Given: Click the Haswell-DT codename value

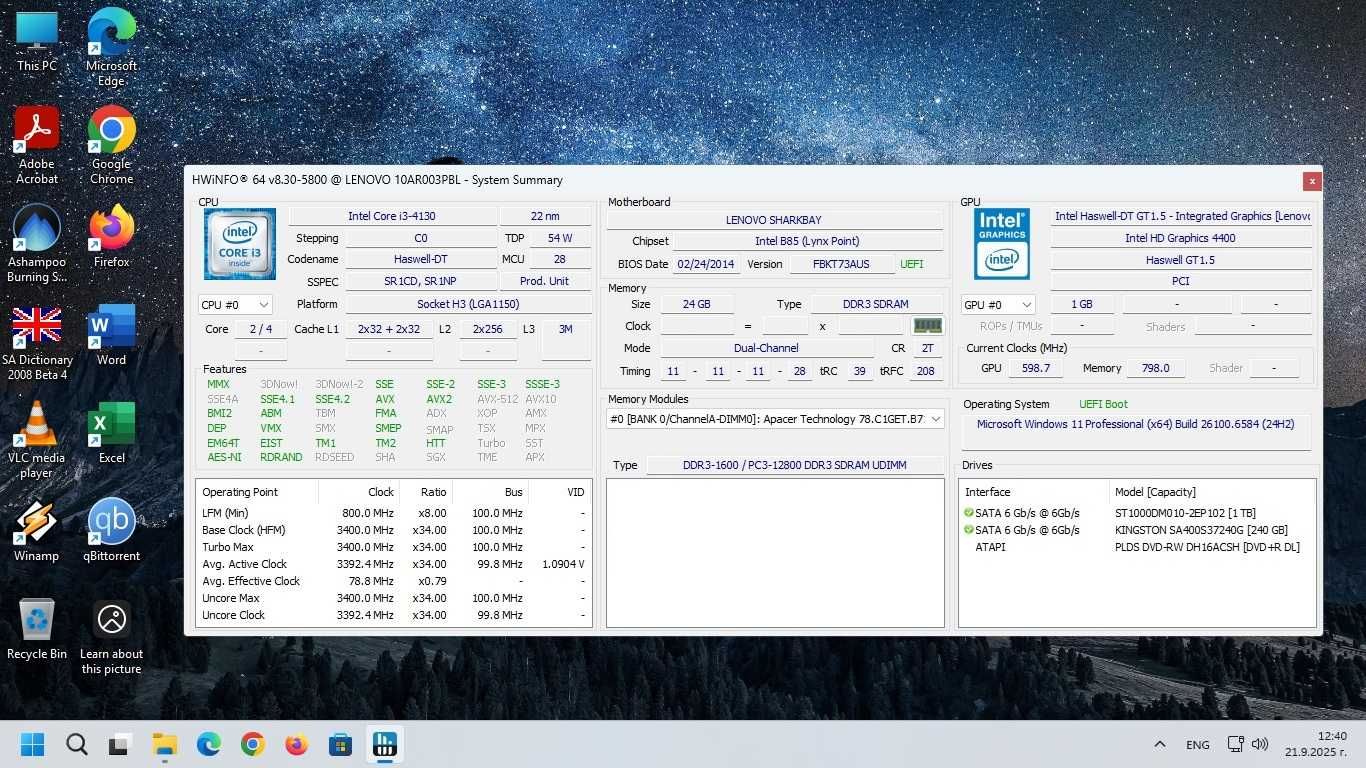Looking at the screenshot, I should (420, 259).
